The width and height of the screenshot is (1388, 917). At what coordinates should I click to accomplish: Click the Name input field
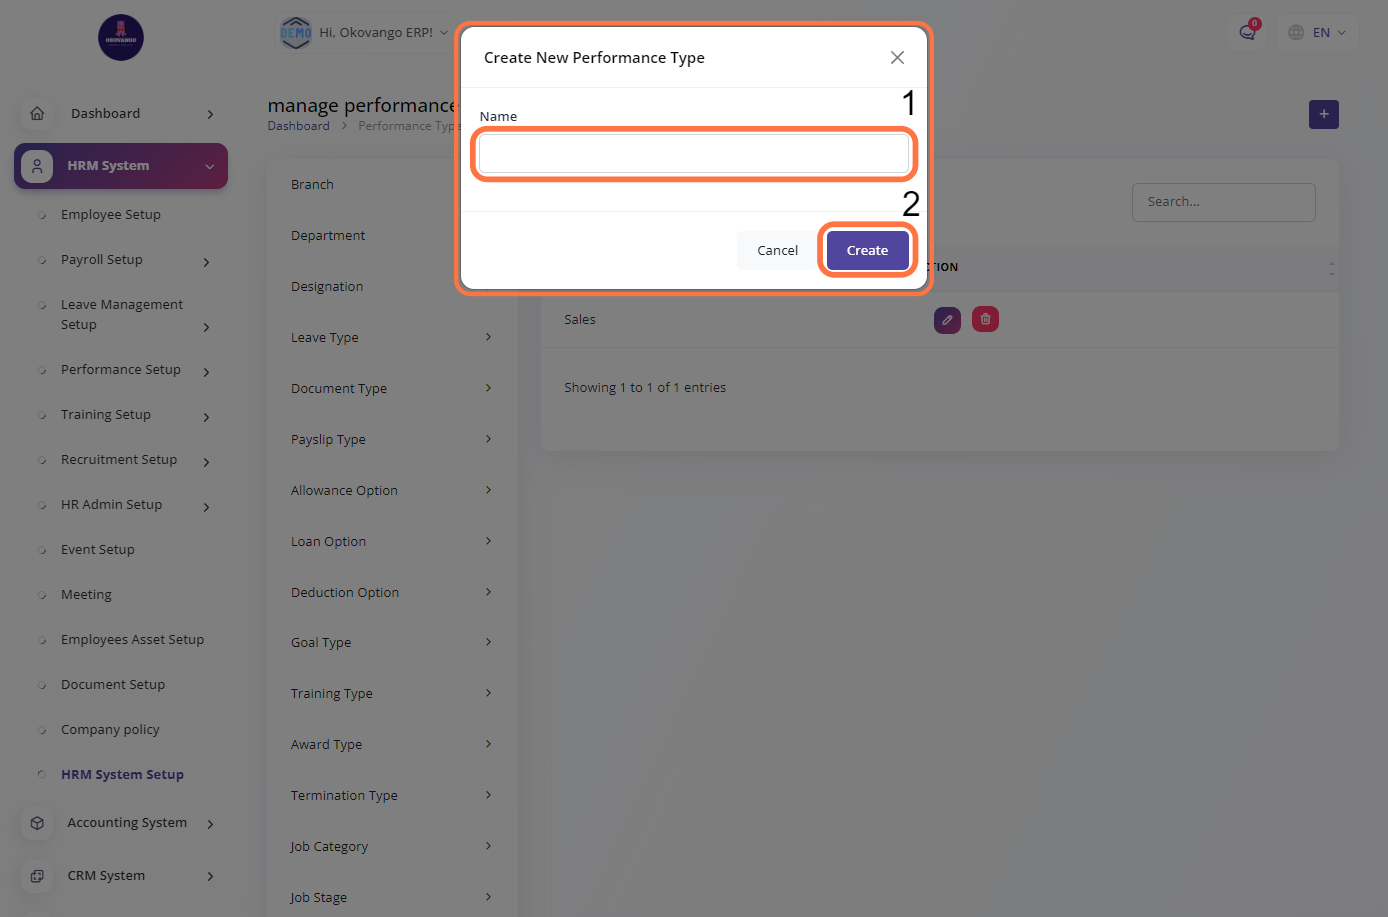pos(693,154)
